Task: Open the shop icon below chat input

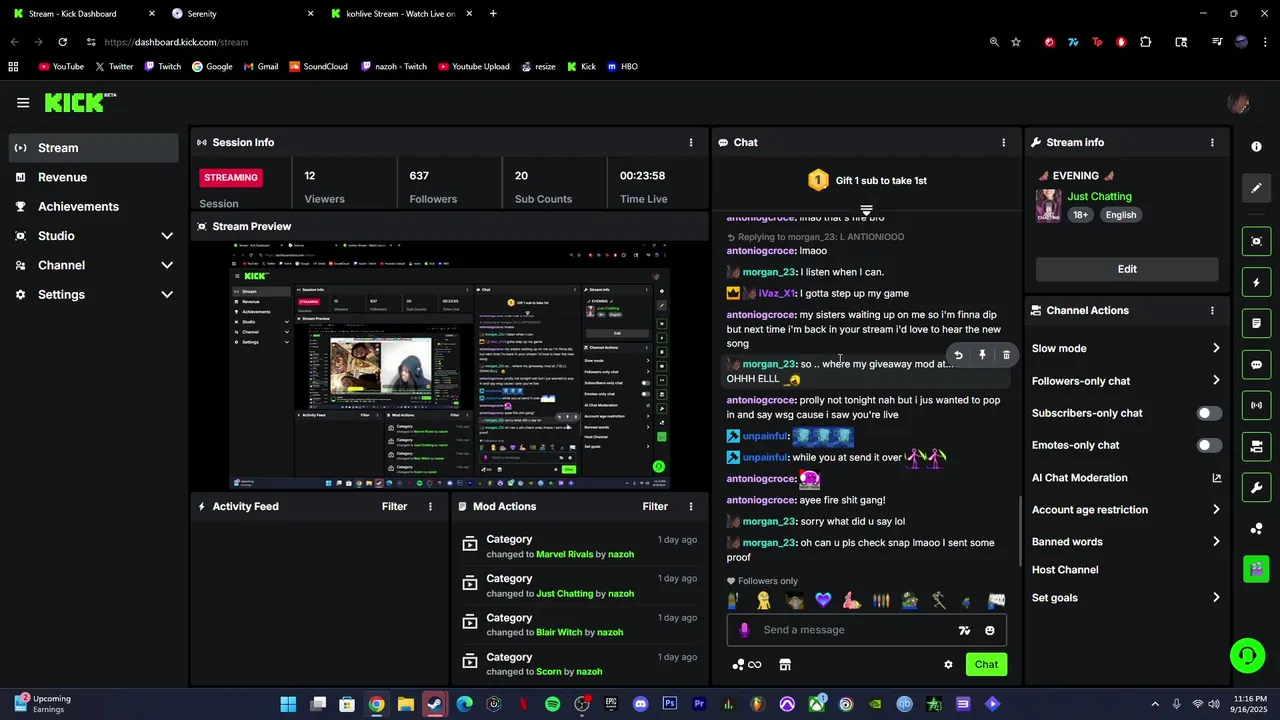Action: tap(785, 664)
